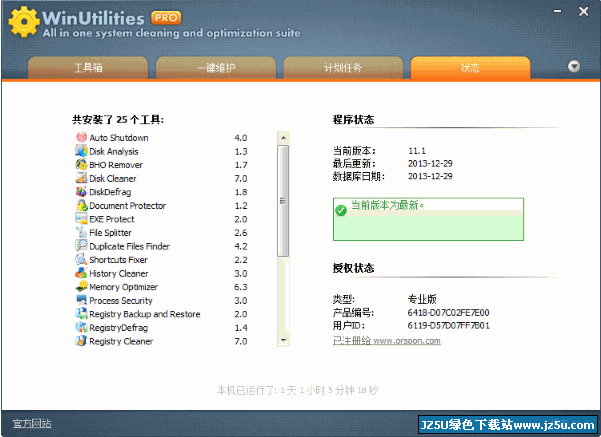Click the Disk Analysis icon

pyautogui.click(x=81, y=151)
